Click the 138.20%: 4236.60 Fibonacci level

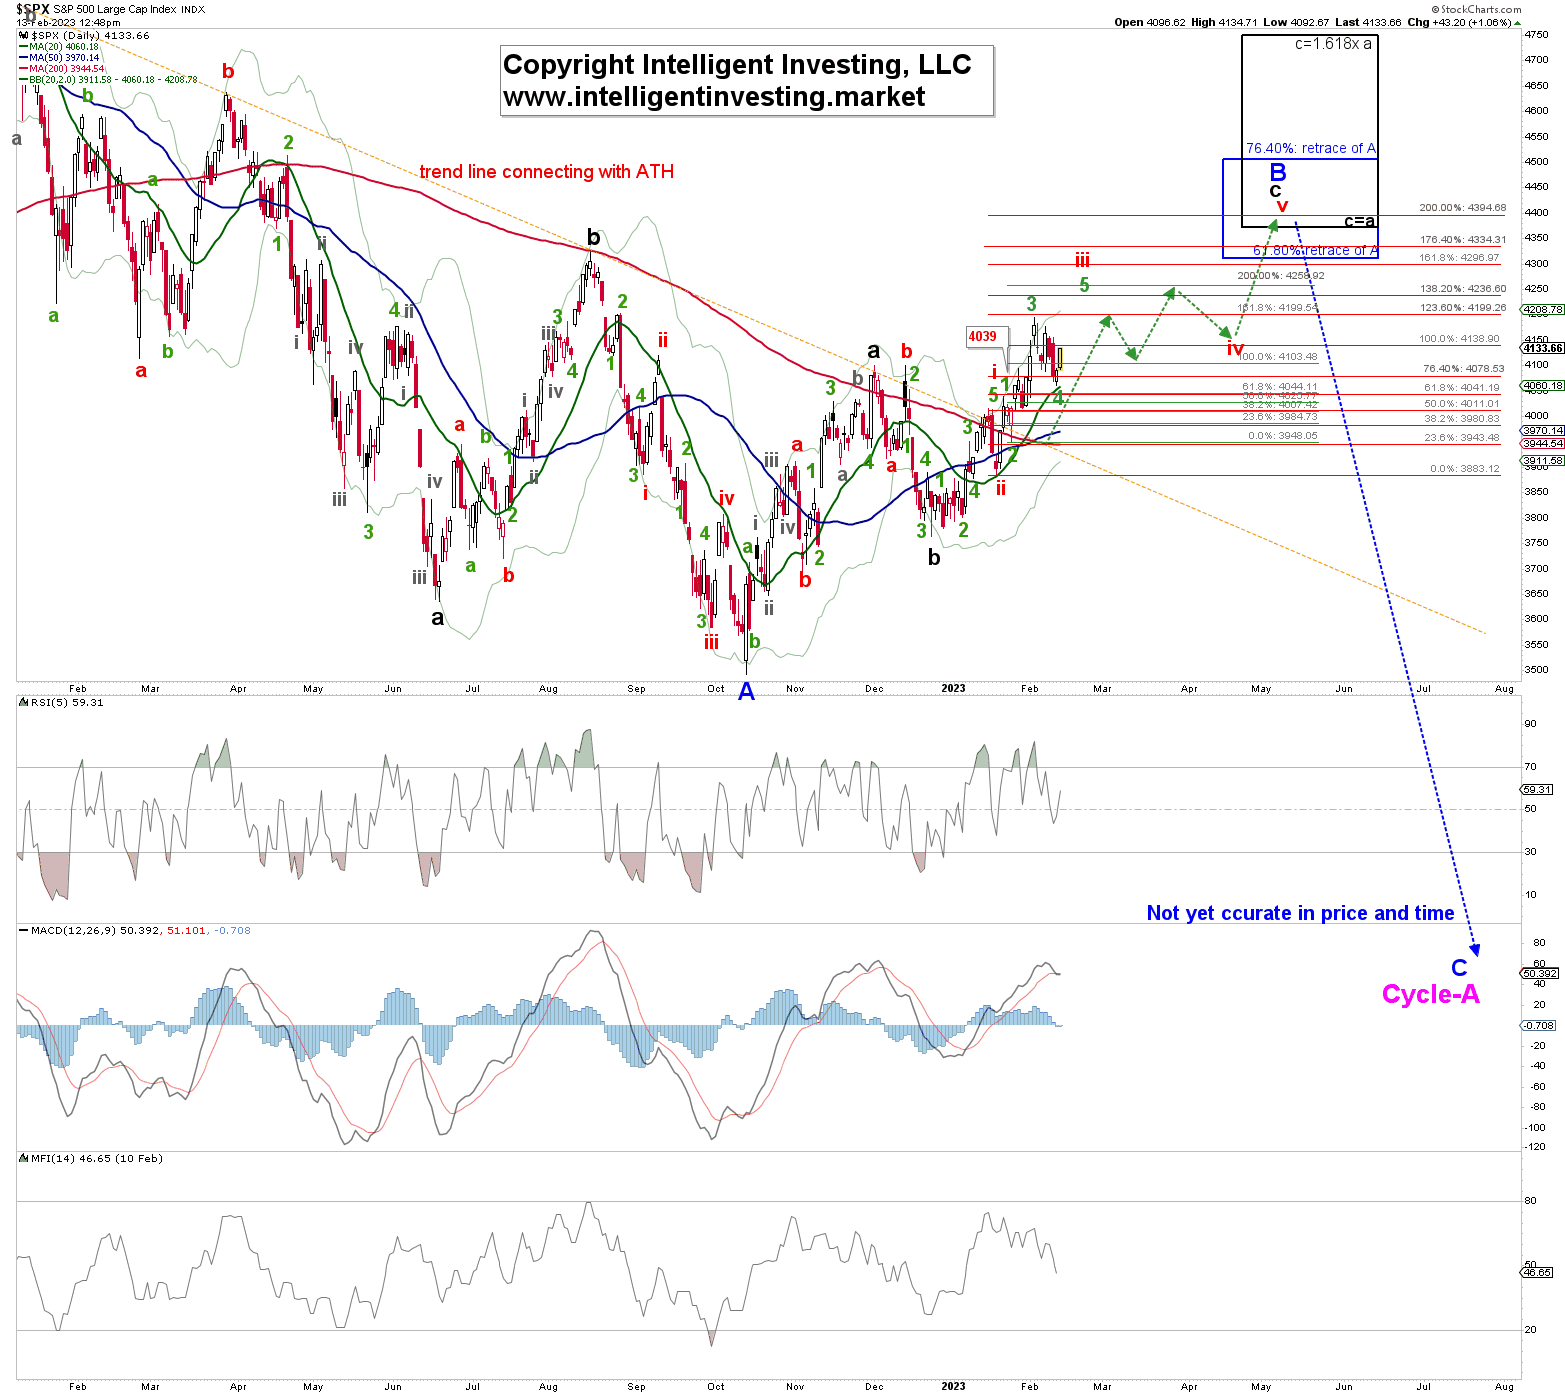[1462, 289]
